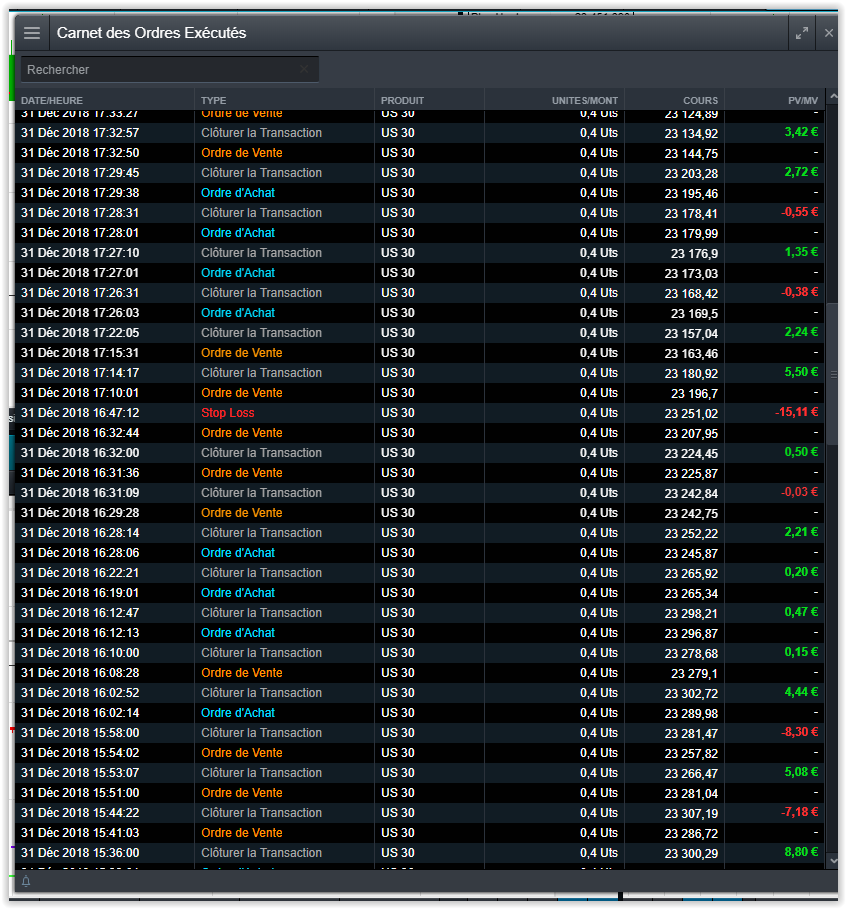This screenshot has width=846, height=909.
Task: Sort by PV/MV column header
Action: point(803,100)
